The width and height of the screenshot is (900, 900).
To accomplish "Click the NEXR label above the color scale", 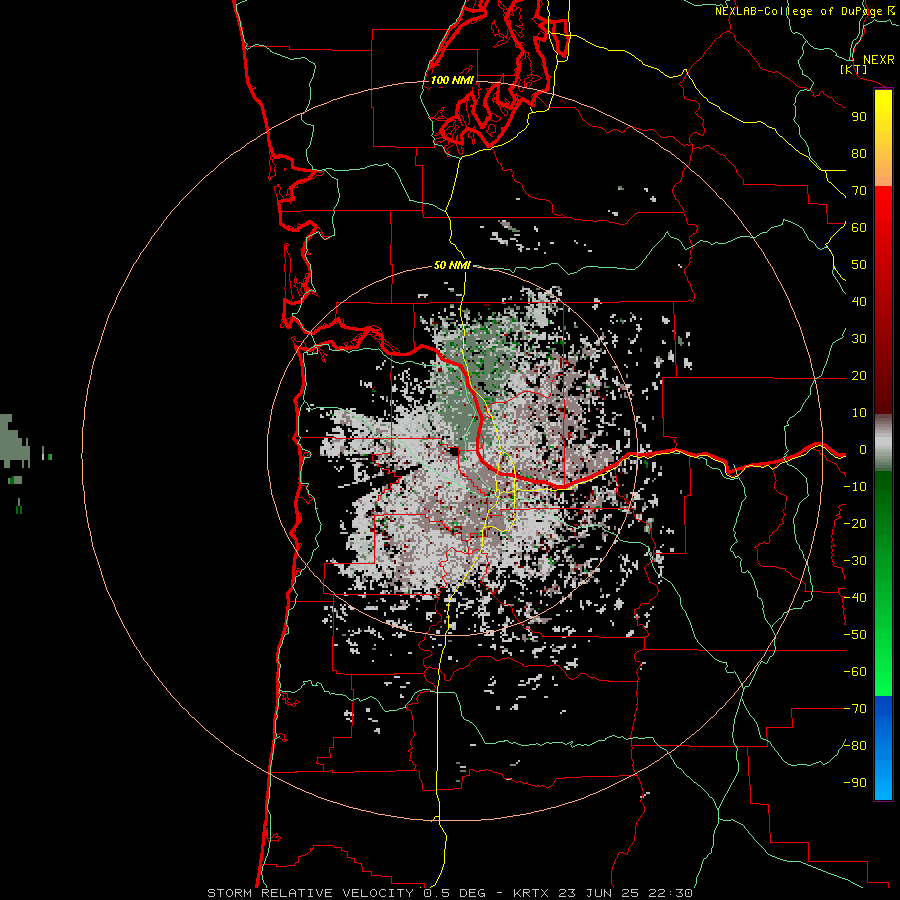I will pos(878,60).
